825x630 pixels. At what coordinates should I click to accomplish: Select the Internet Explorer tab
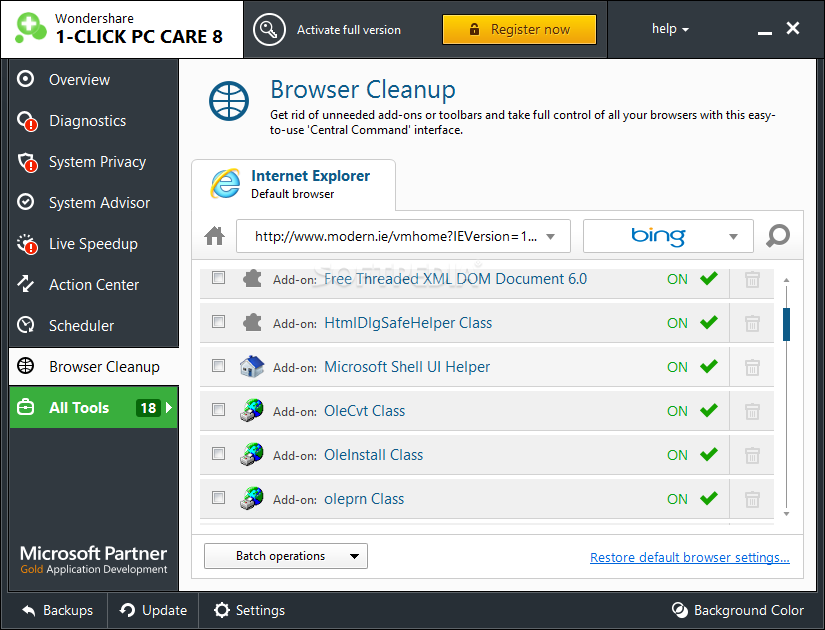294,184
